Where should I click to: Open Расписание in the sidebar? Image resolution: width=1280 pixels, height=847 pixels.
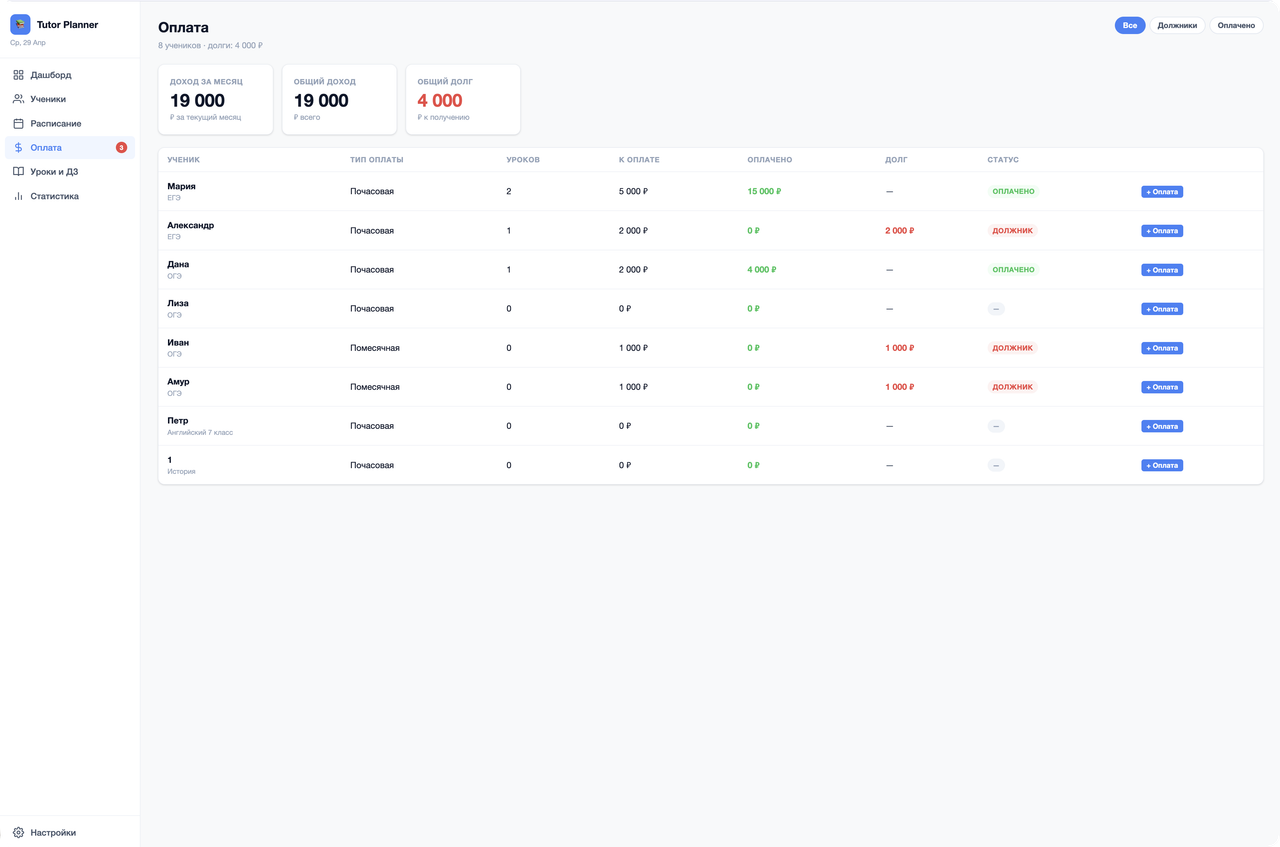70,123
